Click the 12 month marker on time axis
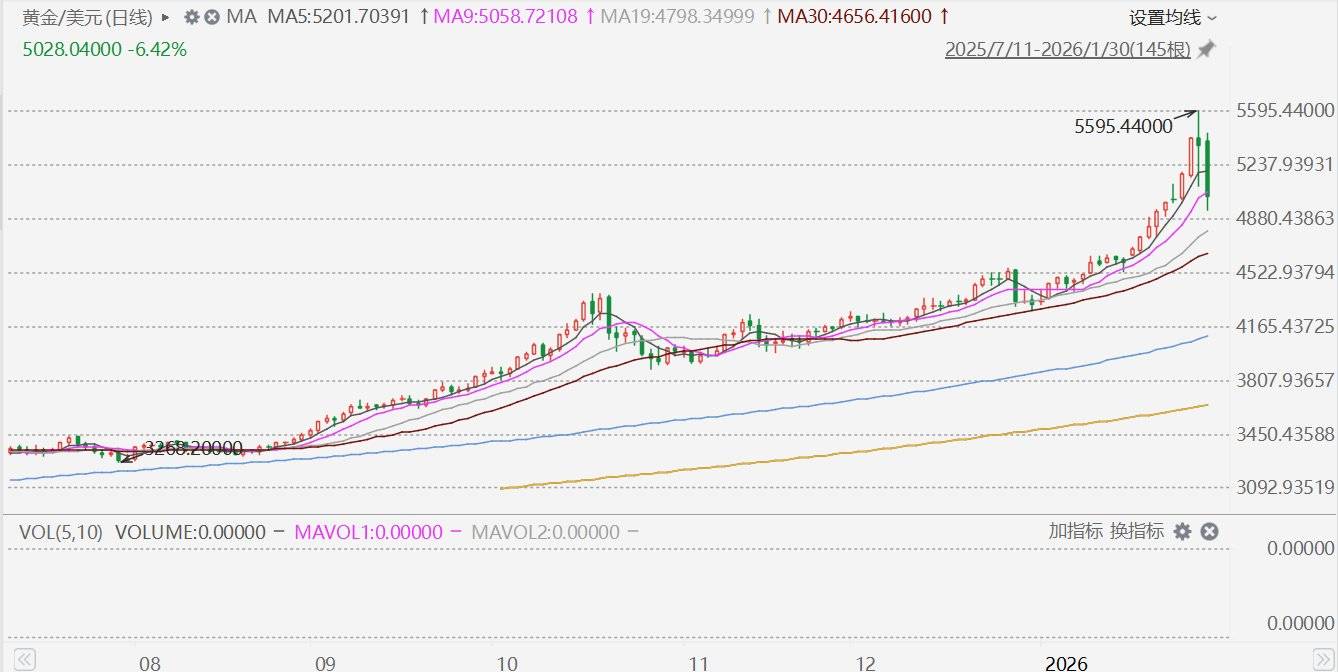The image size is (1338, 672). (866, 663)
